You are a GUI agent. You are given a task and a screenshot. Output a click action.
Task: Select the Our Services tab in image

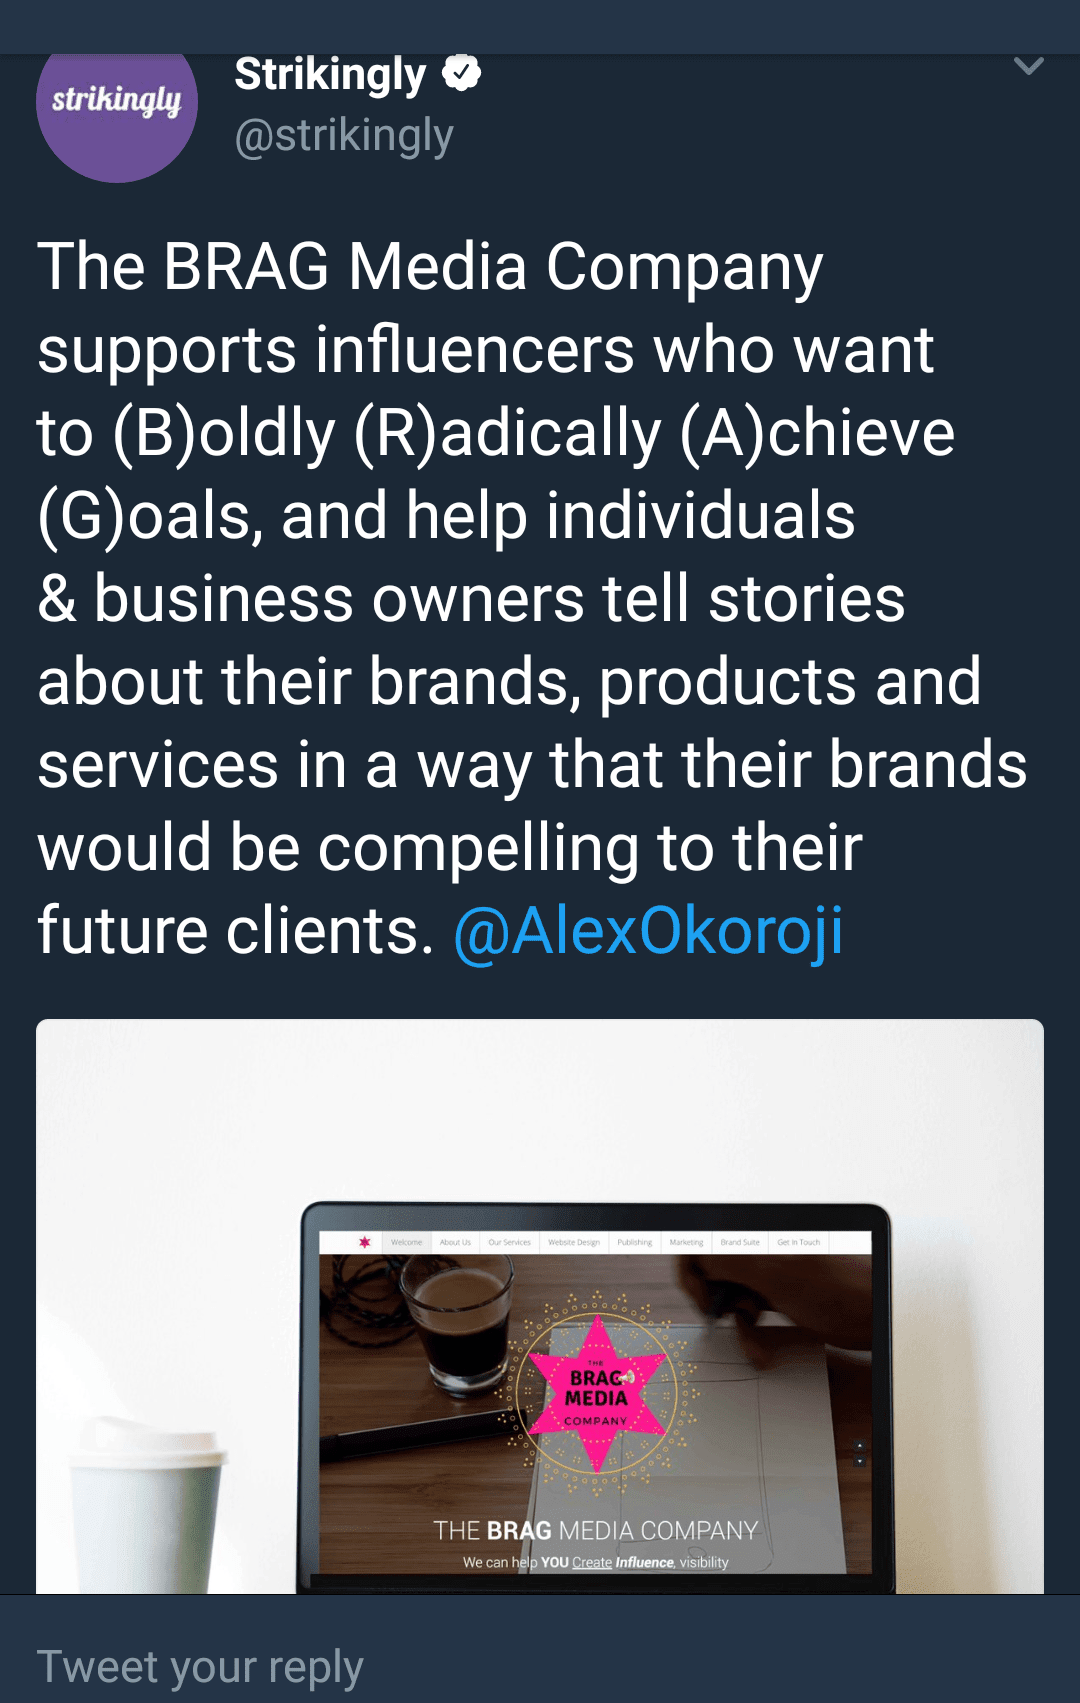(509, 1242)
